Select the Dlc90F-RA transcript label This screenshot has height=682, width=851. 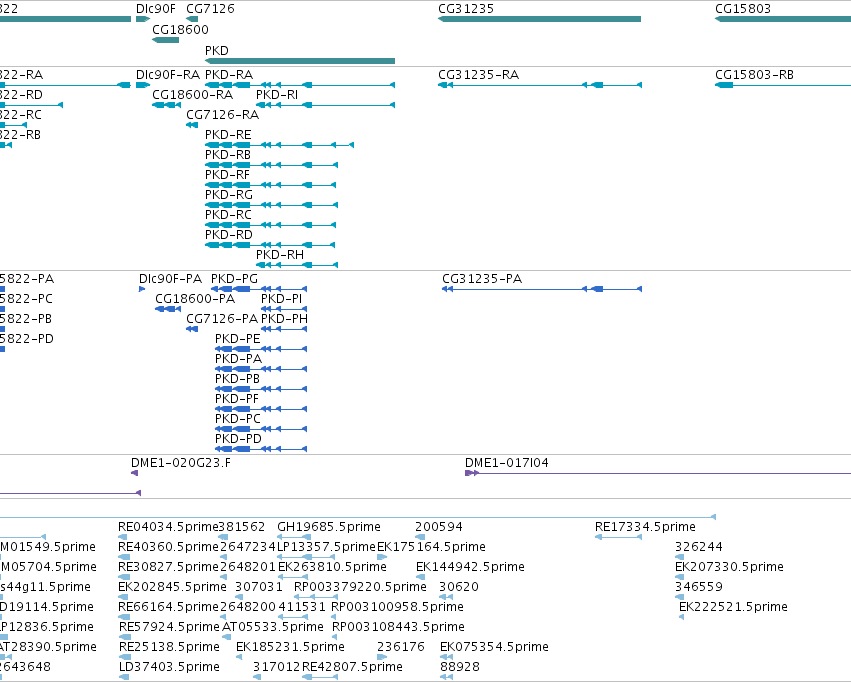click(168, 74)
